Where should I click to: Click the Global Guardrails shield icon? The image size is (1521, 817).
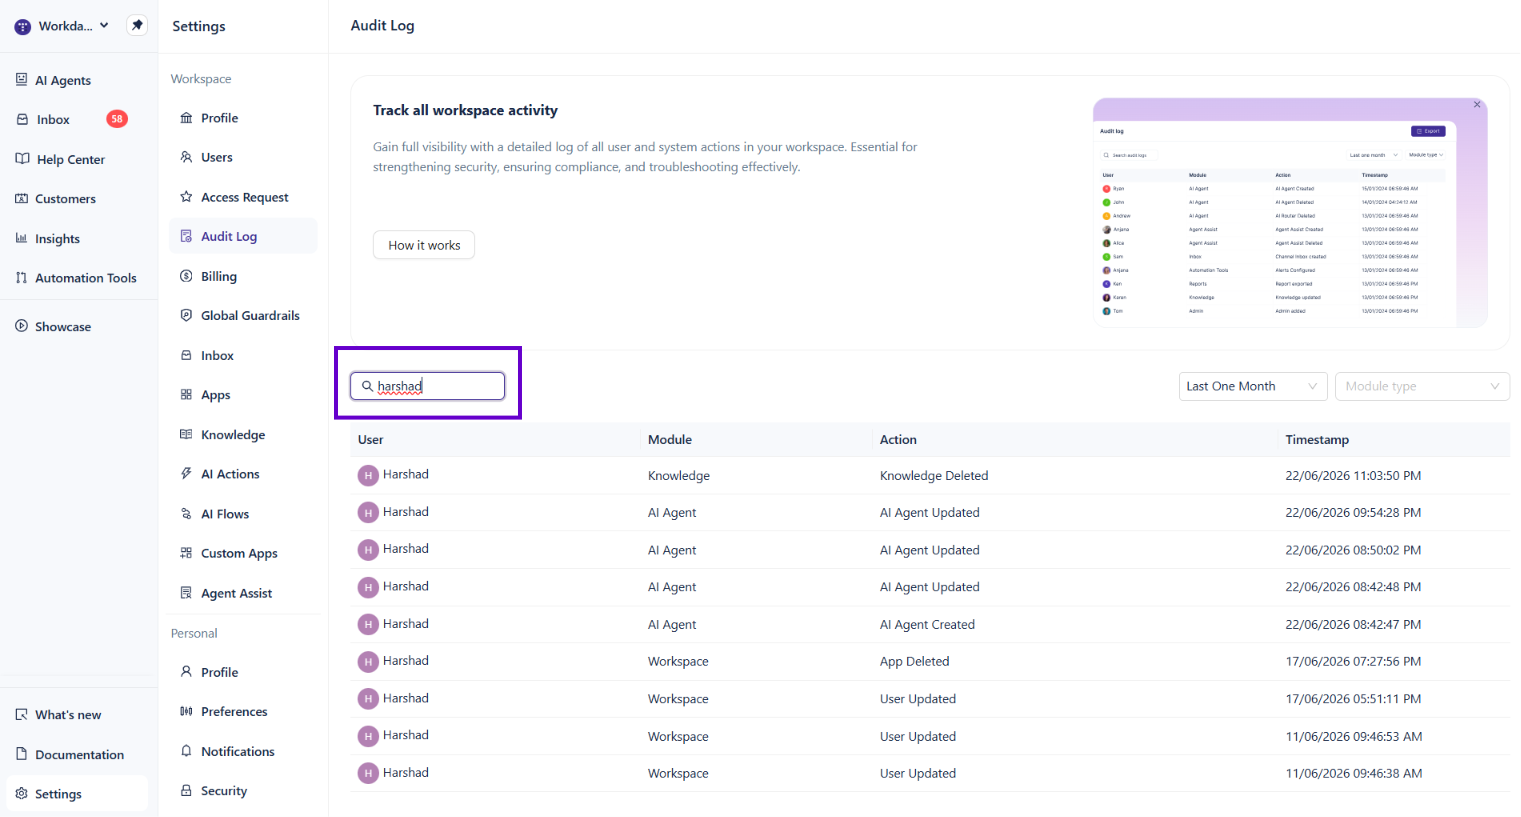coord(186,315)
